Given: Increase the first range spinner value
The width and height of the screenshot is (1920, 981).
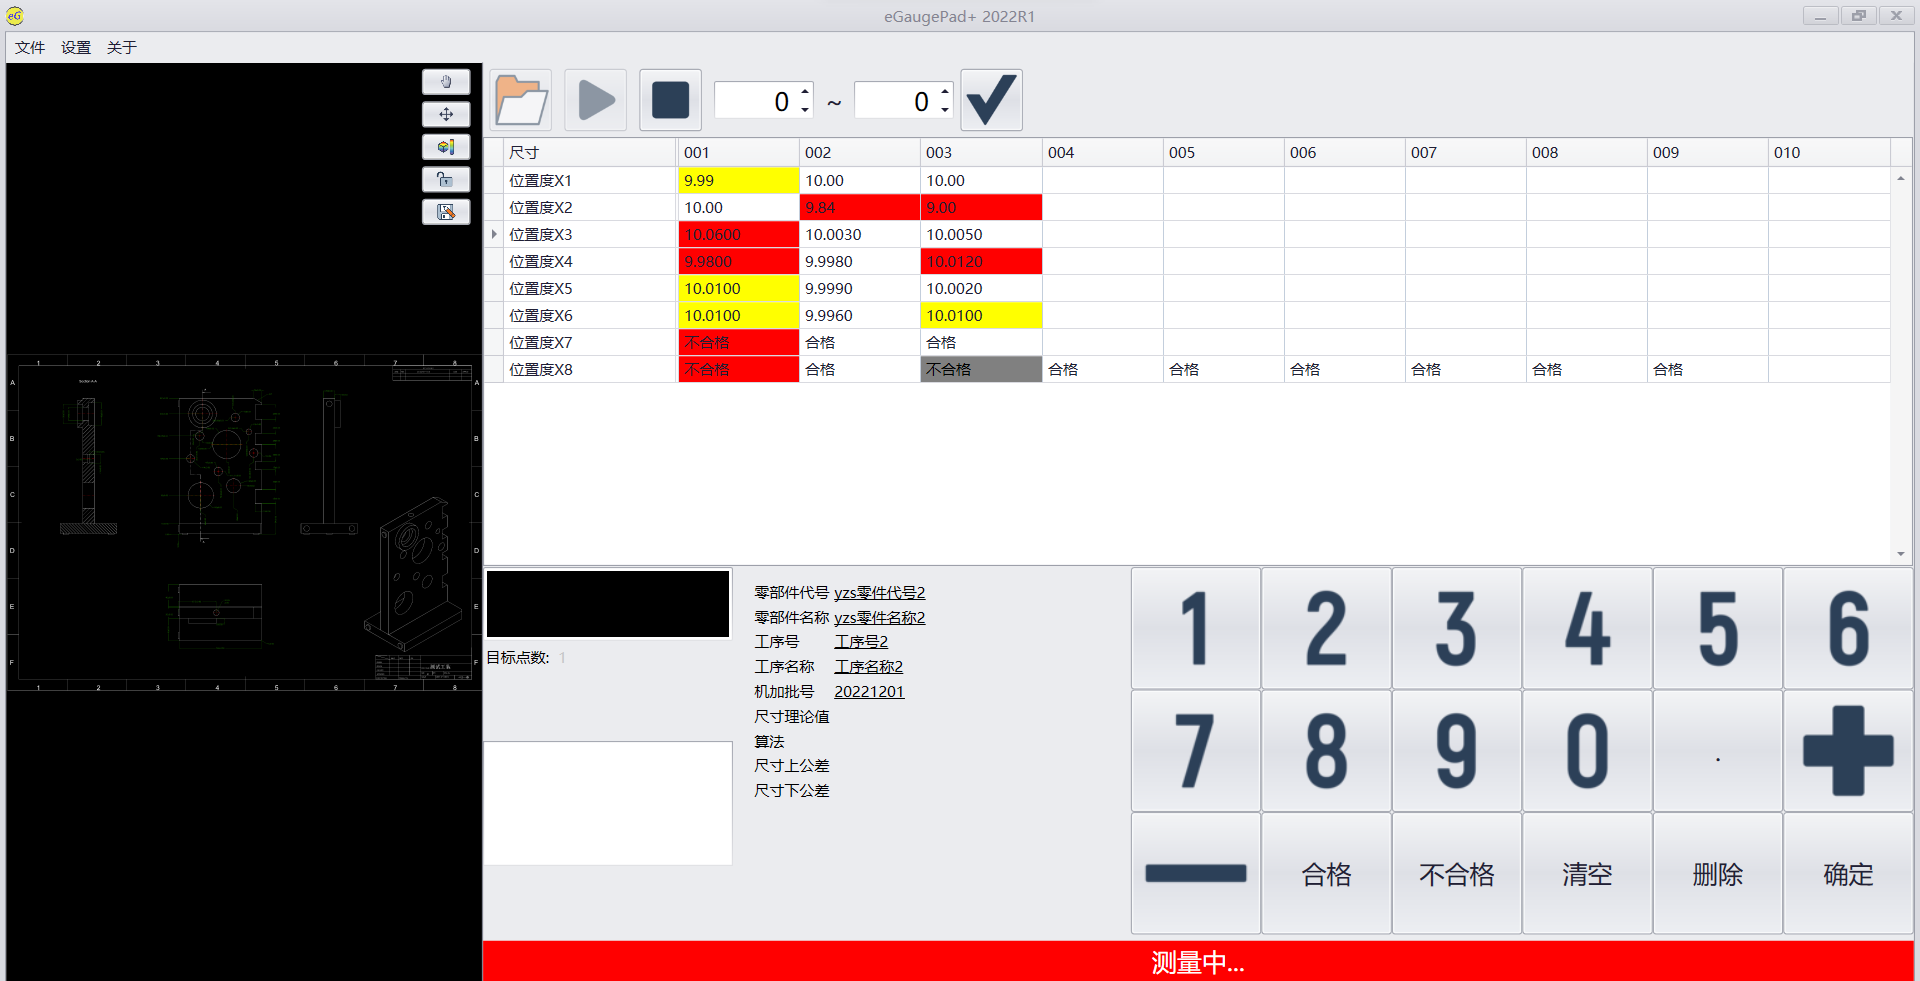Looking at the screenshot, I should [805, 92].
